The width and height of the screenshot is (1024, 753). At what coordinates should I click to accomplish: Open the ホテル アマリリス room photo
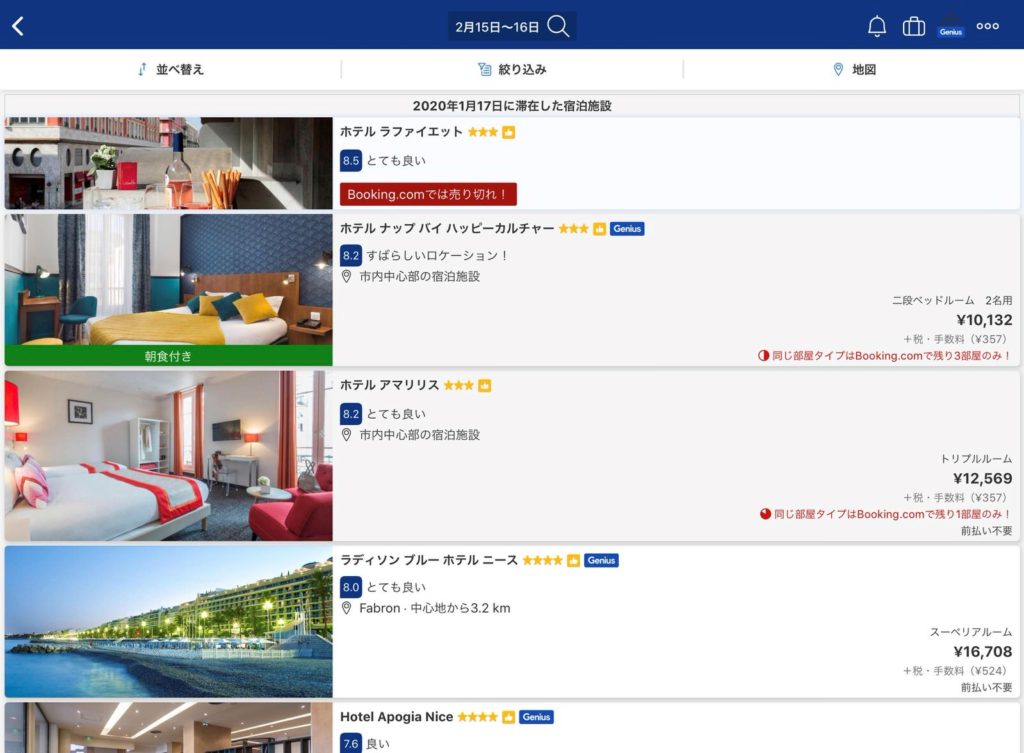pos(168,456)
